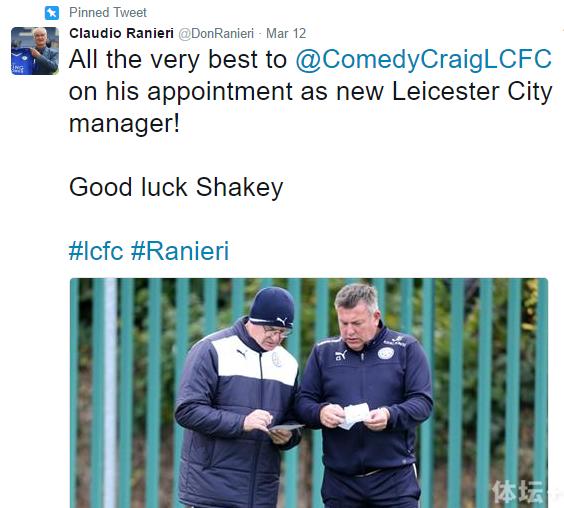Screen dimensions: 564x508
Task: Click the Chinese watermark in photo corner
Action: tap(519, 491)
